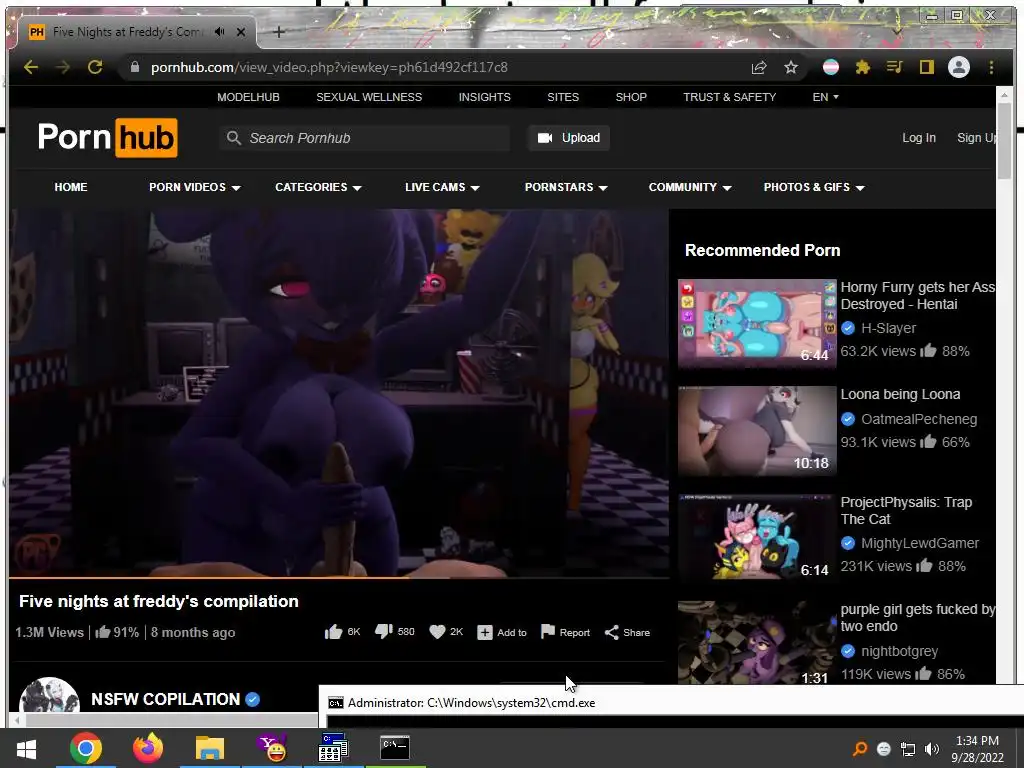
Task: Click the Sign Up link
Action: click(977, 138)
